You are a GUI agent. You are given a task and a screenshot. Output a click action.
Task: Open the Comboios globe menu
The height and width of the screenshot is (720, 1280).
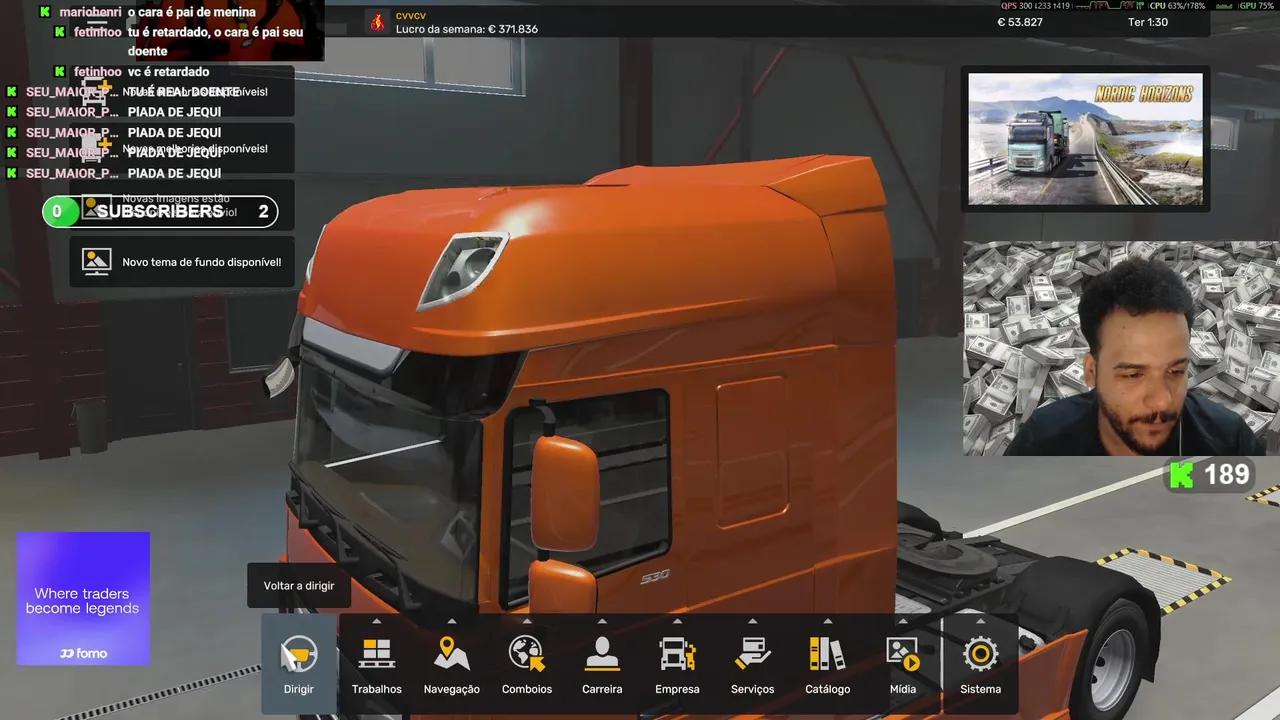point(527,654)
